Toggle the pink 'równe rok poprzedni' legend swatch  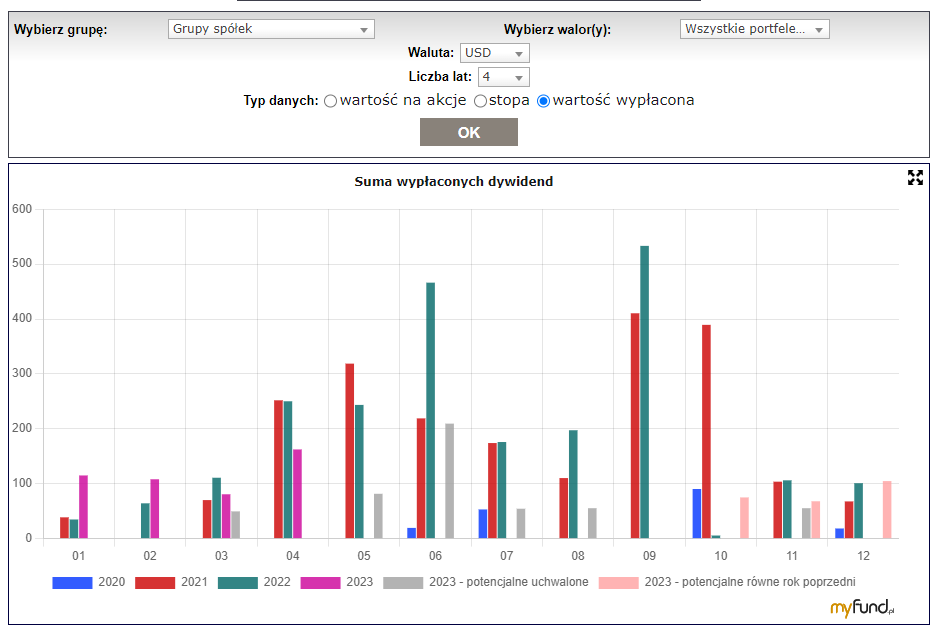[619, 582]
